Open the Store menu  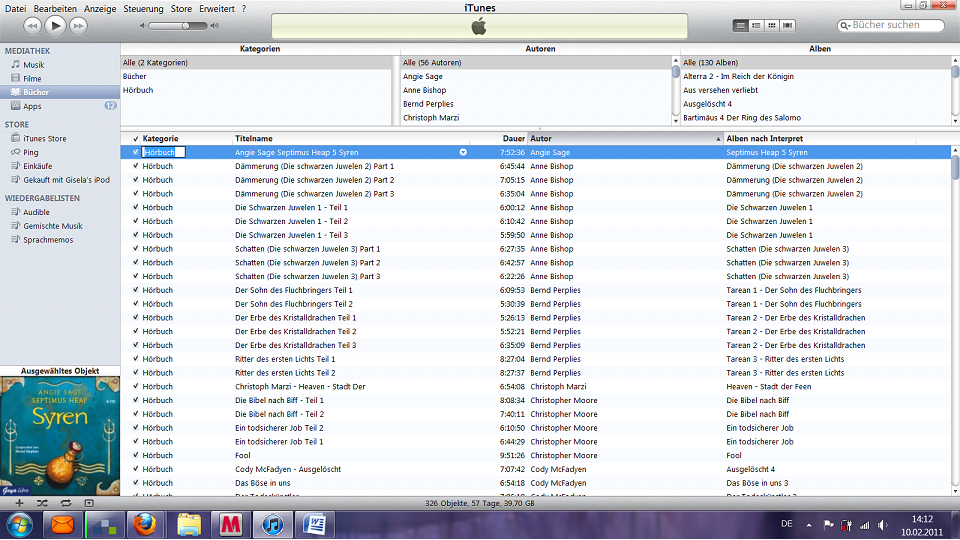(x=181, y=9)
